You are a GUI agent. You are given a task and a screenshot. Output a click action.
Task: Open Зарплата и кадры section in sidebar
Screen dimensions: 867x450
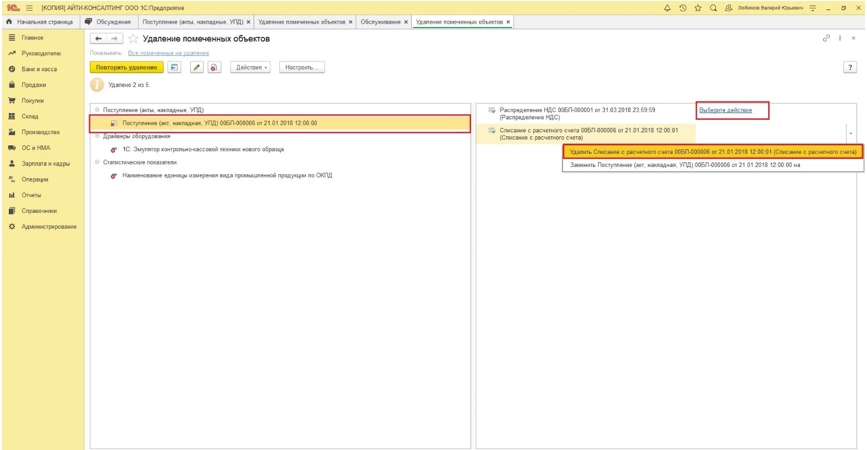(x=45, y=164)
